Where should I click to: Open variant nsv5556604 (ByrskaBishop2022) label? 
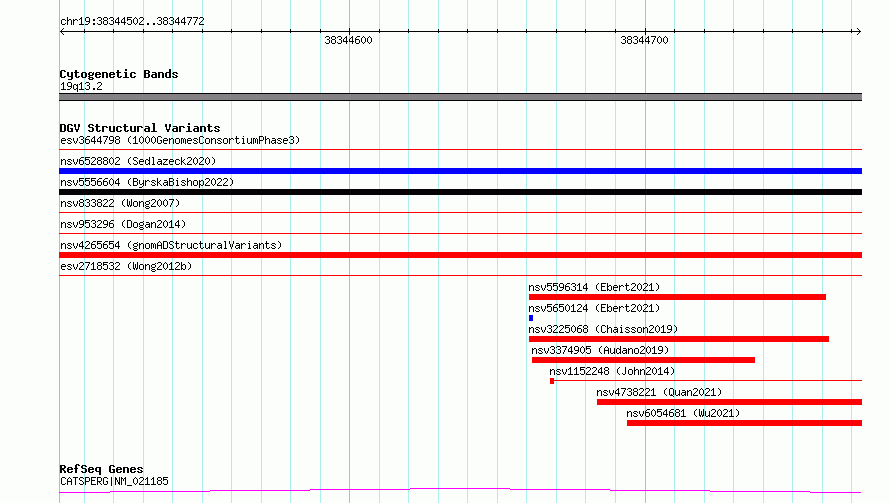[147, 182]
